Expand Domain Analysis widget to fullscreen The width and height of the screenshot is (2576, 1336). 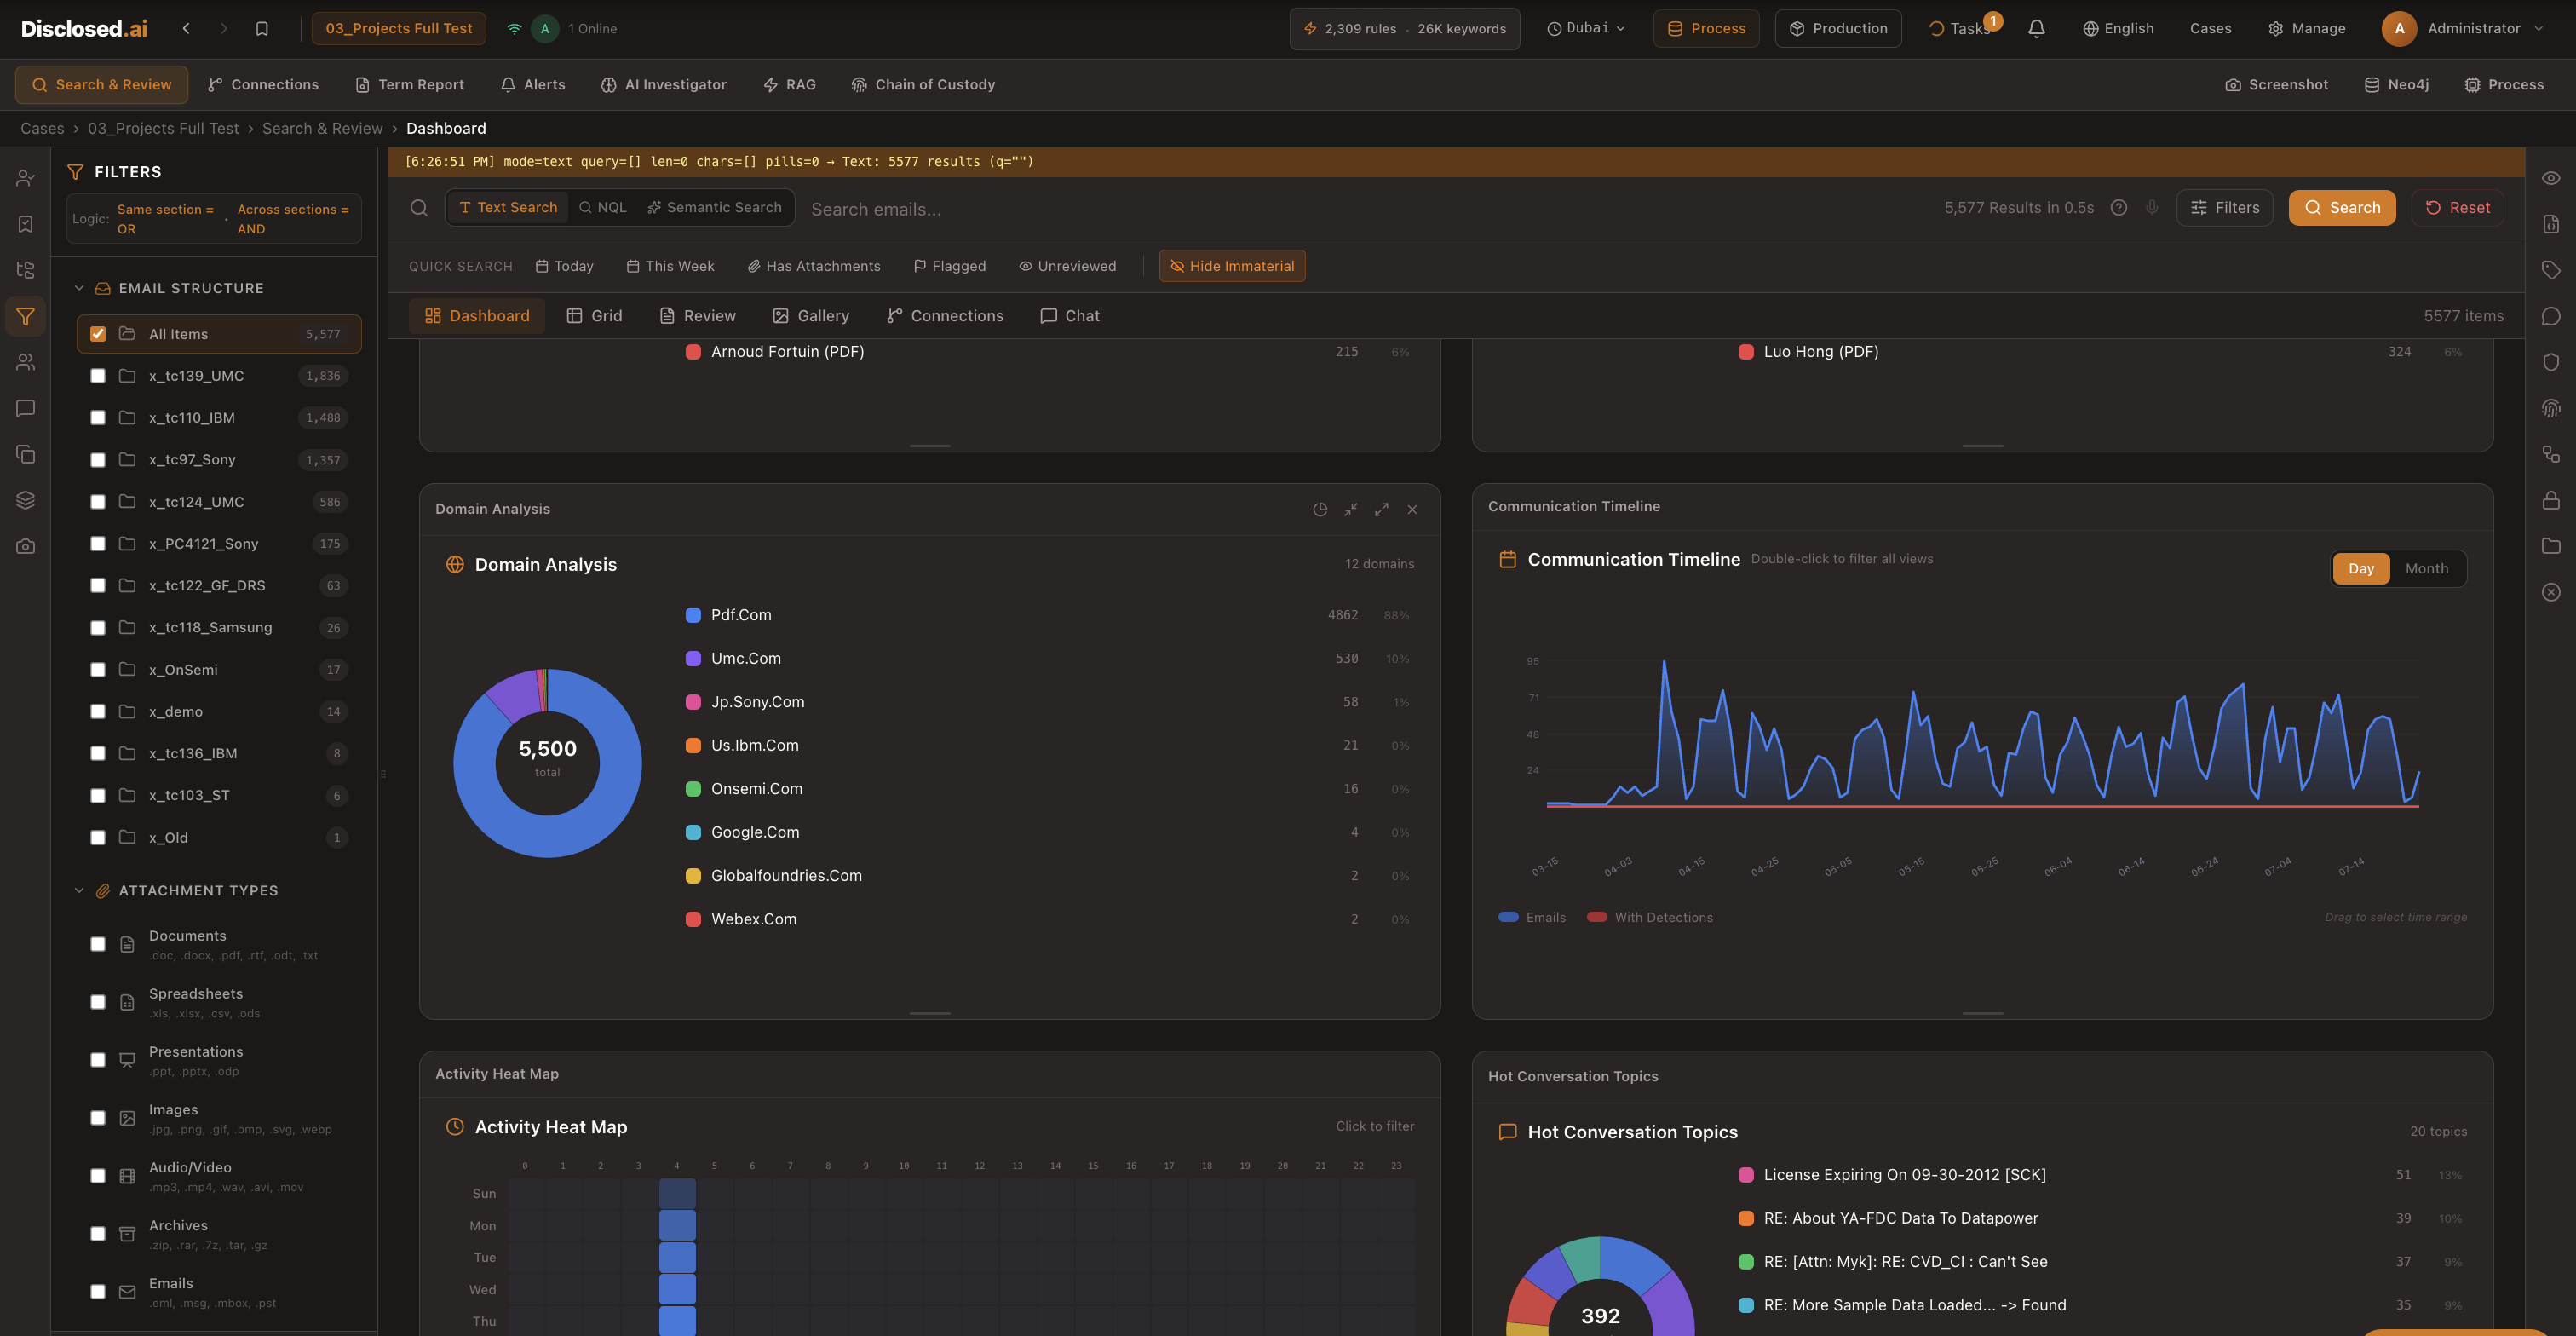pyautogui.click(x=1382, y=510)
